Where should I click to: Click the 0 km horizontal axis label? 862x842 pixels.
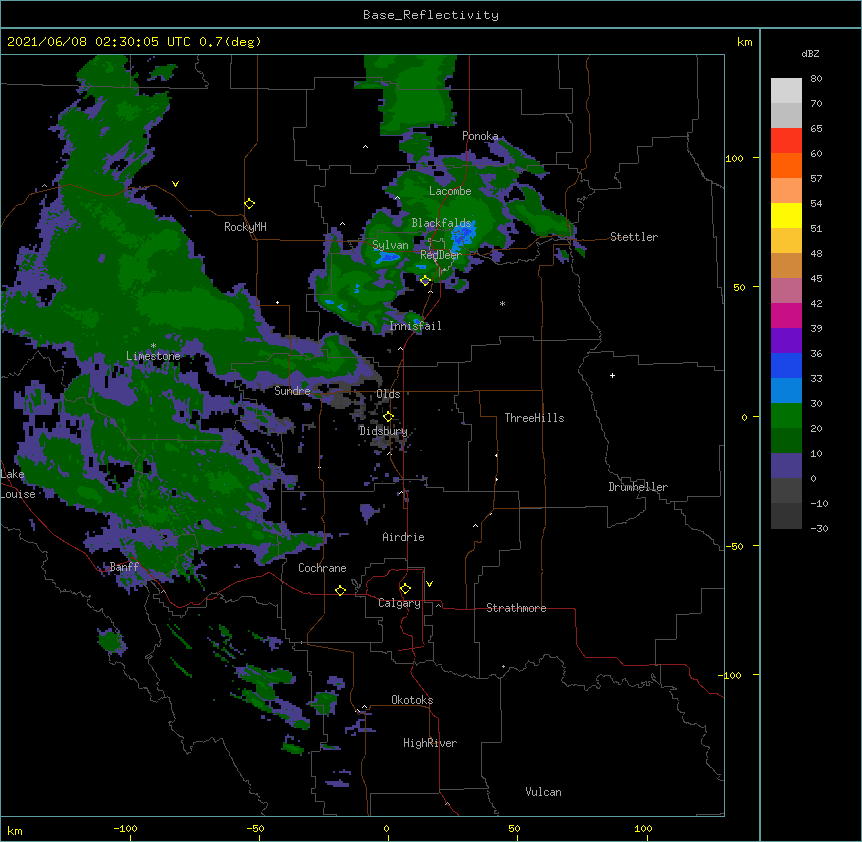point(386,828)
